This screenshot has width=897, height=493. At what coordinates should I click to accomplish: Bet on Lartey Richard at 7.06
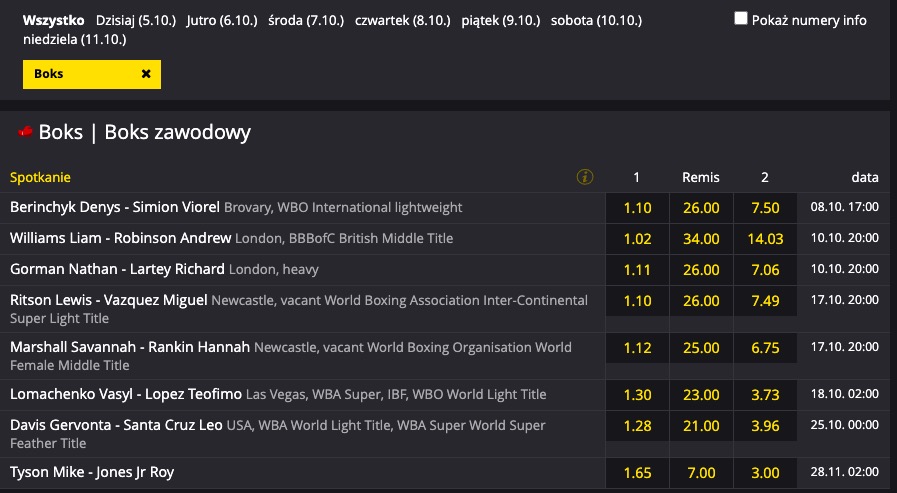765,270
